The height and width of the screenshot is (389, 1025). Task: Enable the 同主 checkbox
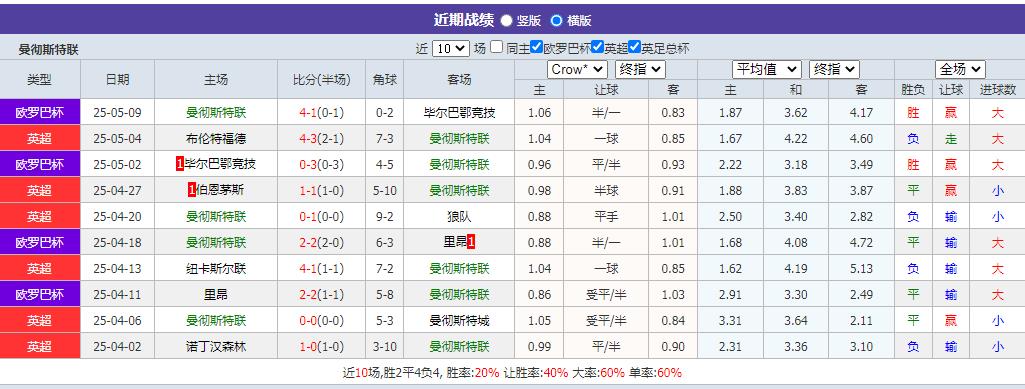pyautogui.click(x=497, y=47)
